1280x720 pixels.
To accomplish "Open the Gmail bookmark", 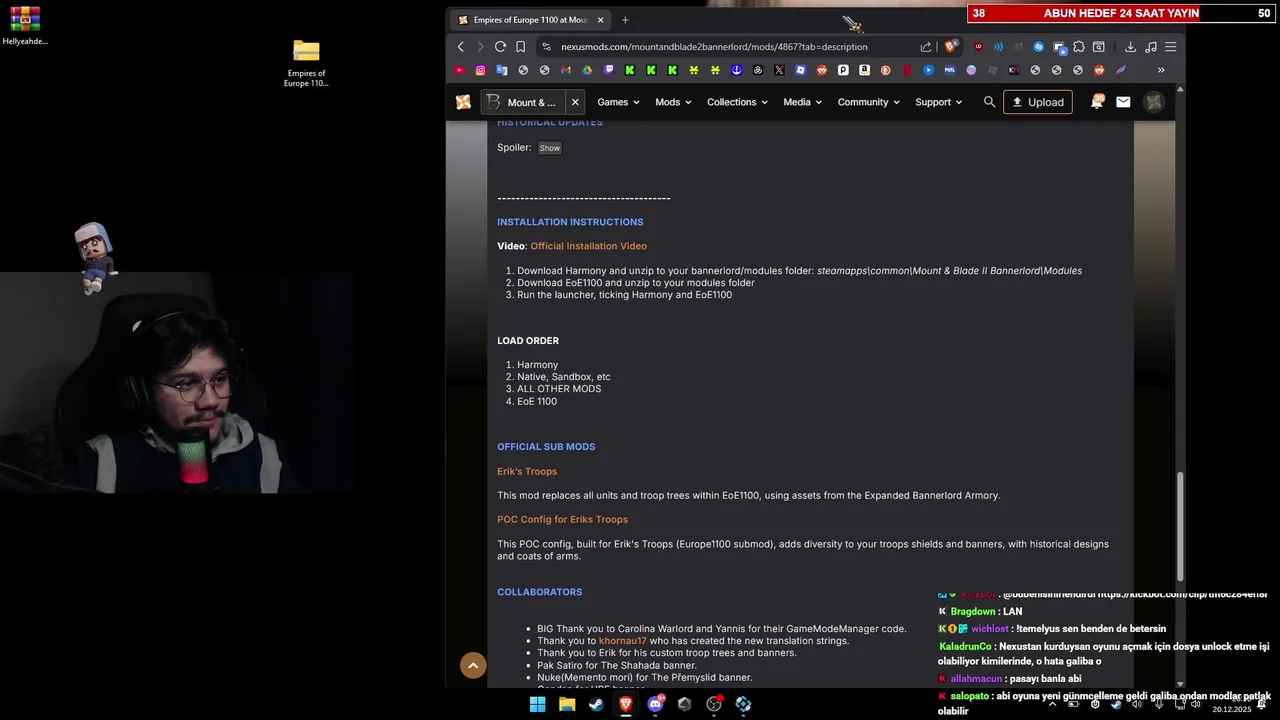I will [566, 70].
